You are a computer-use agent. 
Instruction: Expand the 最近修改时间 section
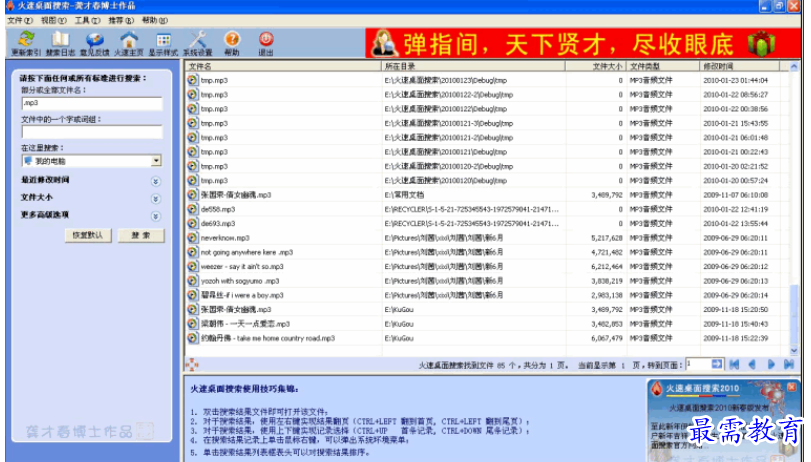[156, 182]
